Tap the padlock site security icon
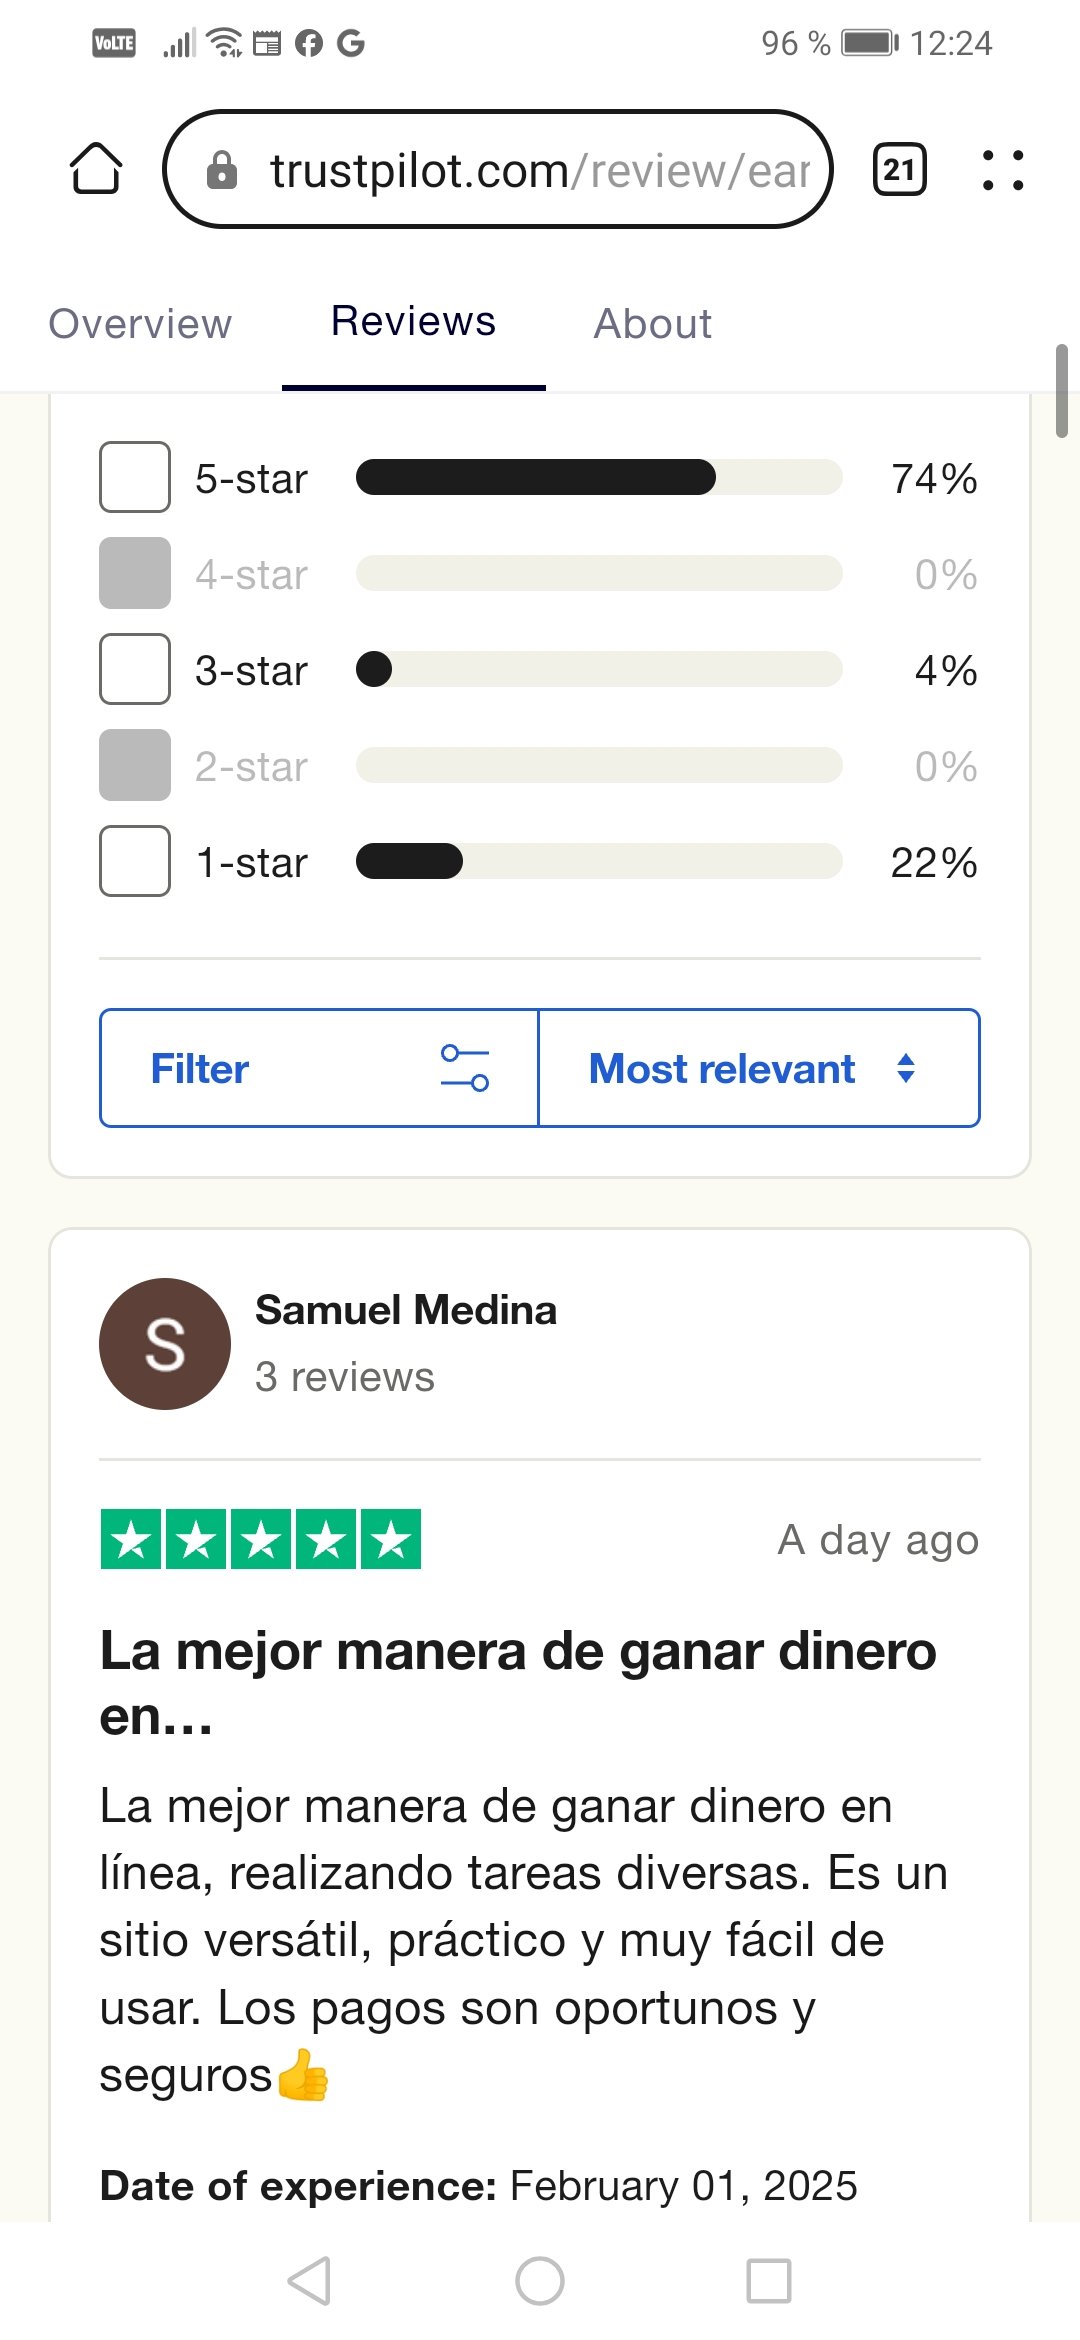 222,170
